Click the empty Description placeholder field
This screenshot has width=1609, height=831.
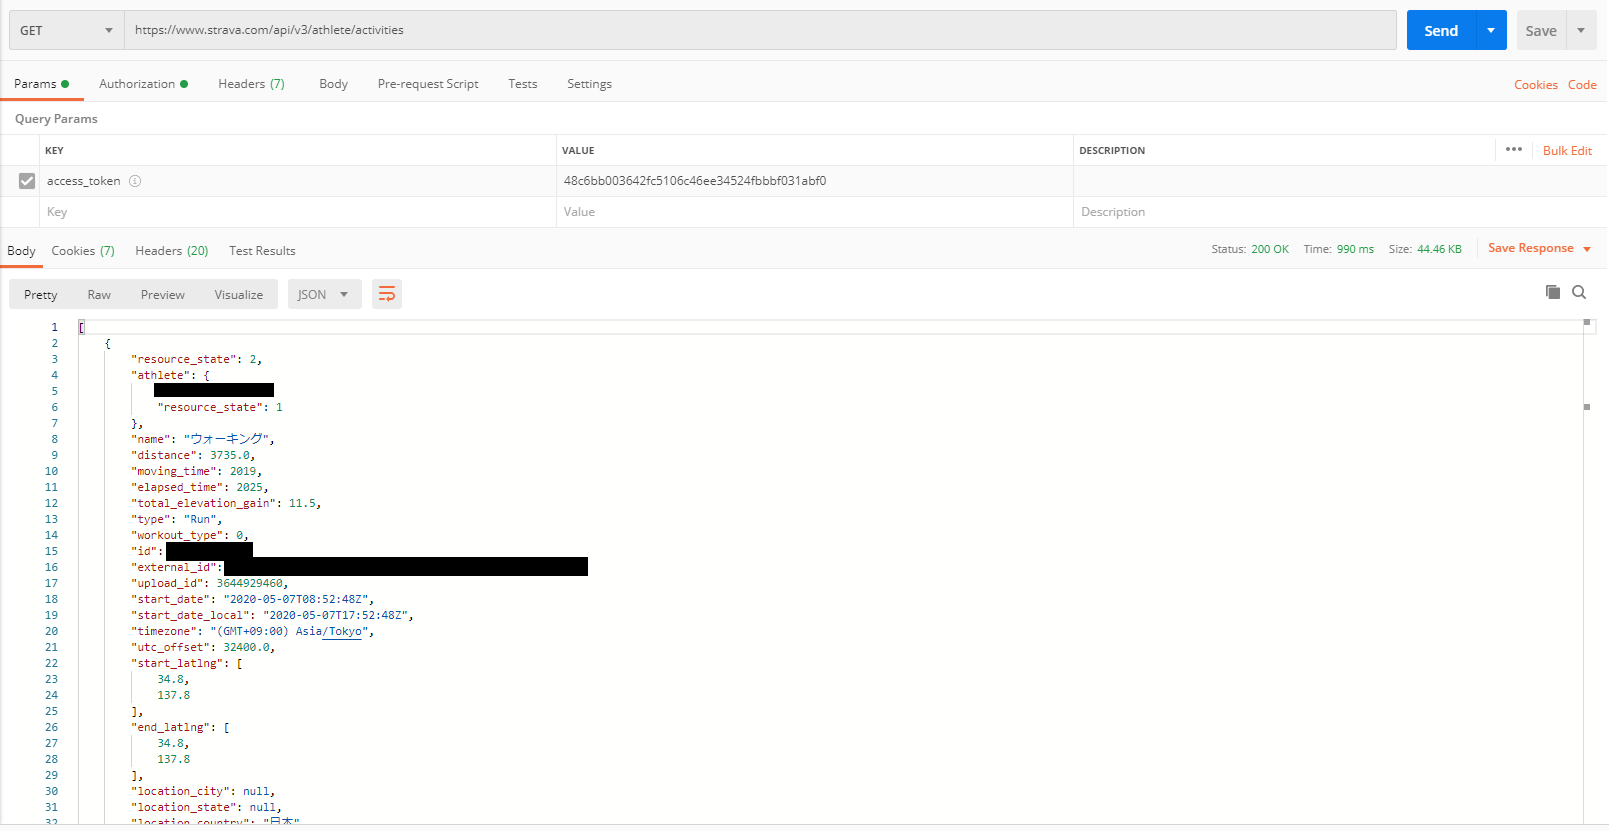coord(1339,212)
